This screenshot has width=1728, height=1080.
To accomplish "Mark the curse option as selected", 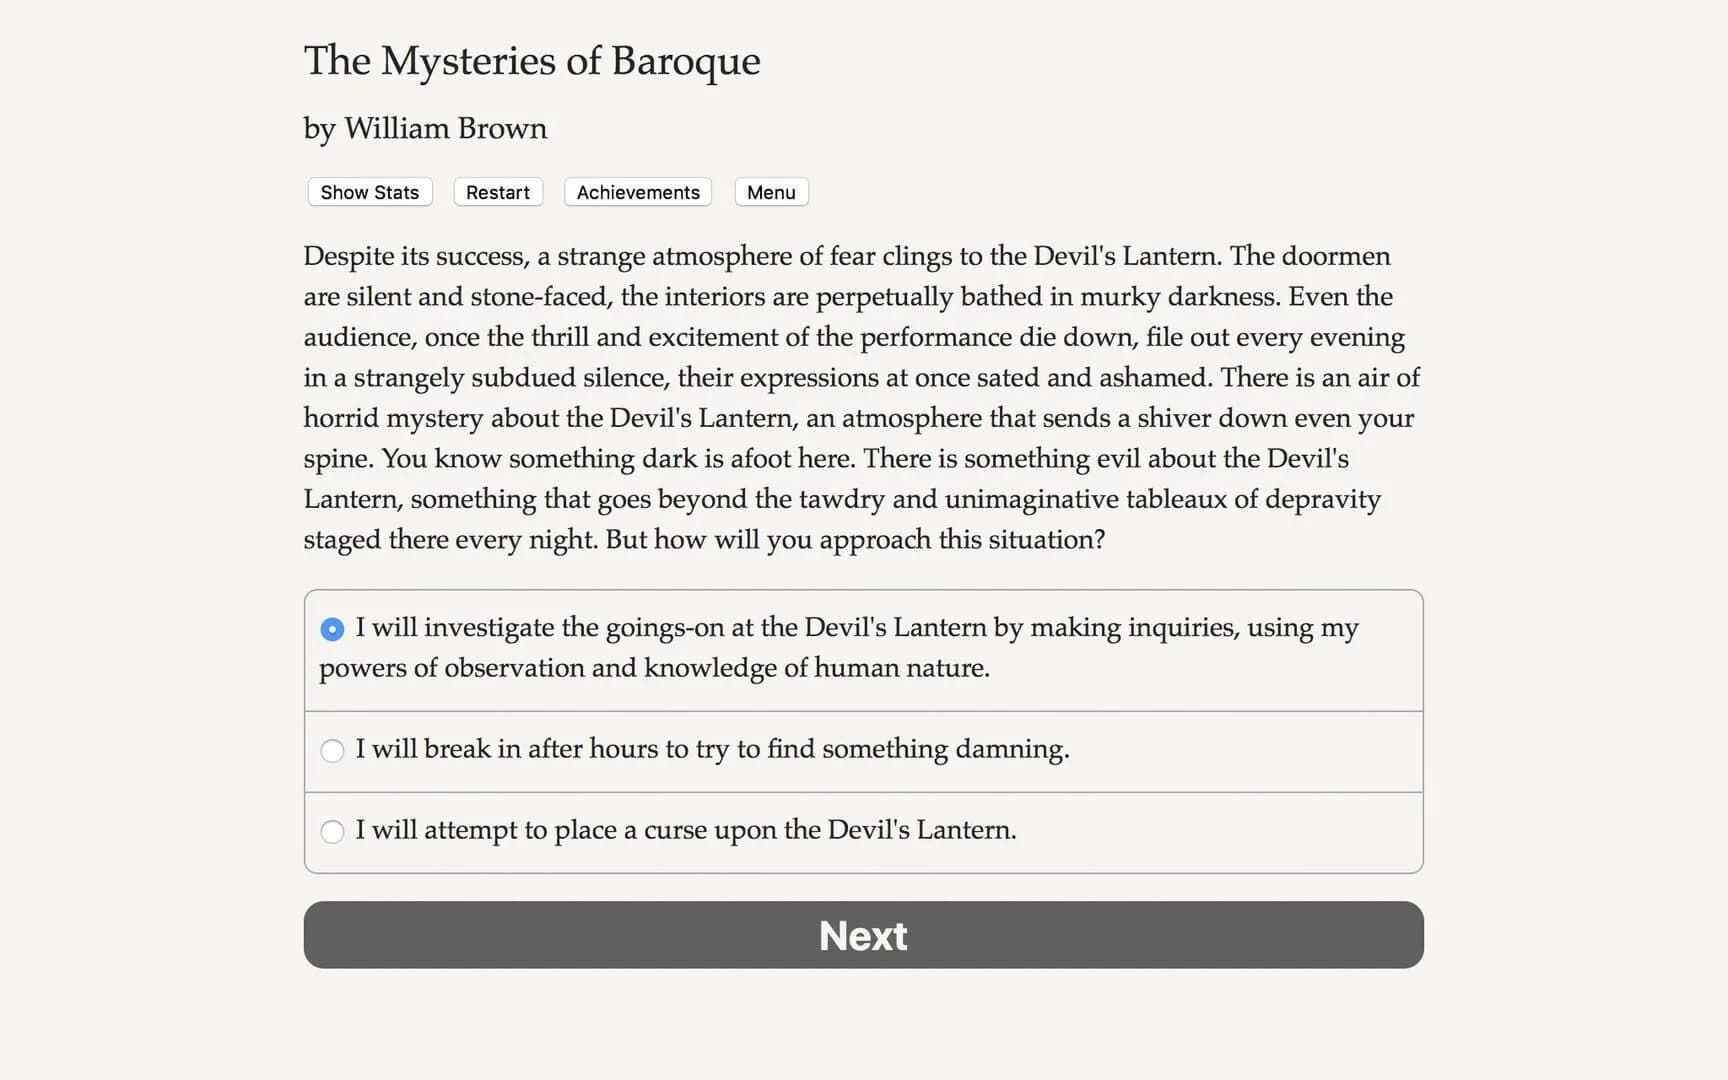I will (x=332, y=831).
